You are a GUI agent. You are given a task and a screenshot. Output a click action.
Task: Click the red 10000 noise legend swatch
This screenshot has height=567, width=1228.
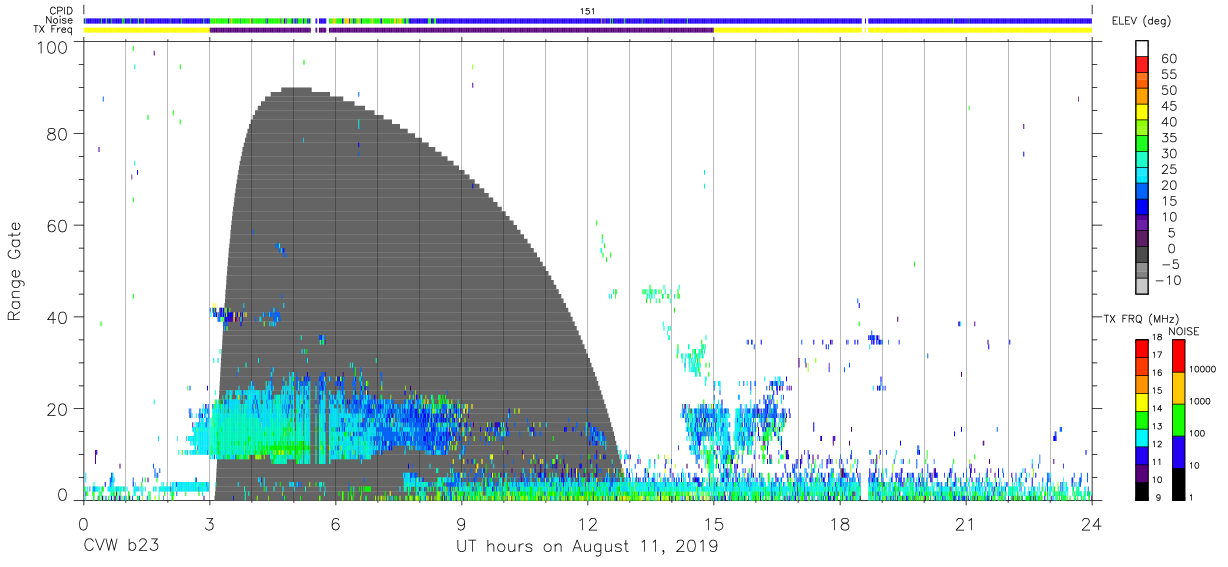1178,356
